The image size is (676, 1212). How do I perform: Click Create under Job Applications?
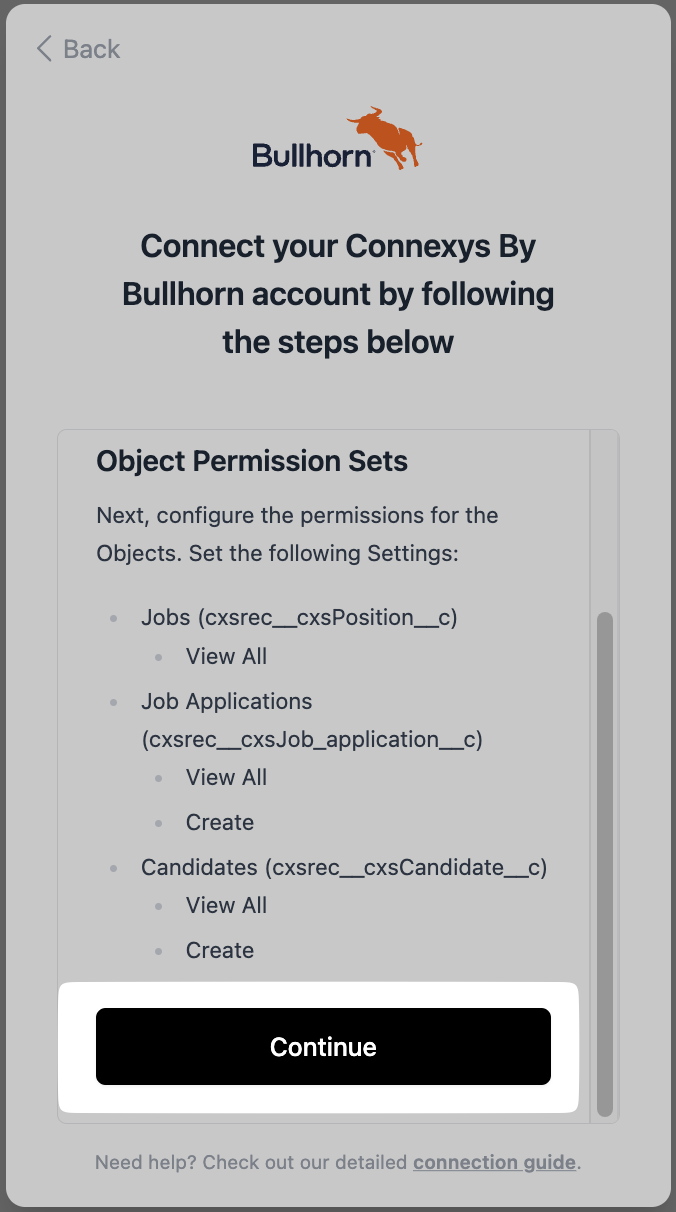[220, 822]
